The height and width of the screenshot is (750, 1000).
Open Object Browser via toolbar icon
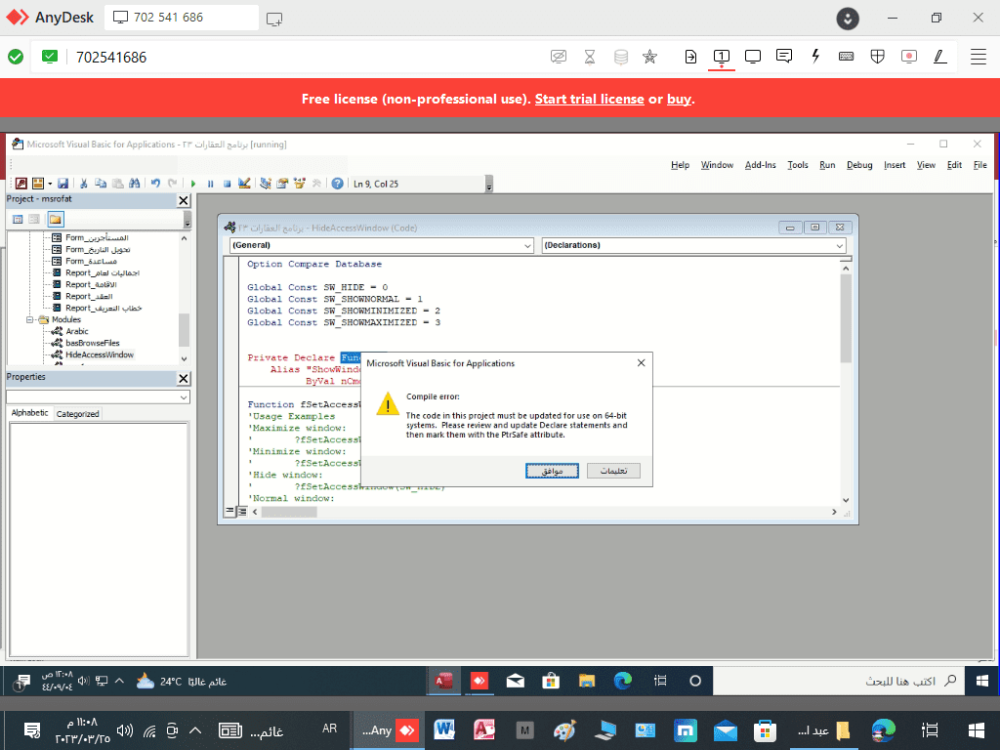coord(300,184)
